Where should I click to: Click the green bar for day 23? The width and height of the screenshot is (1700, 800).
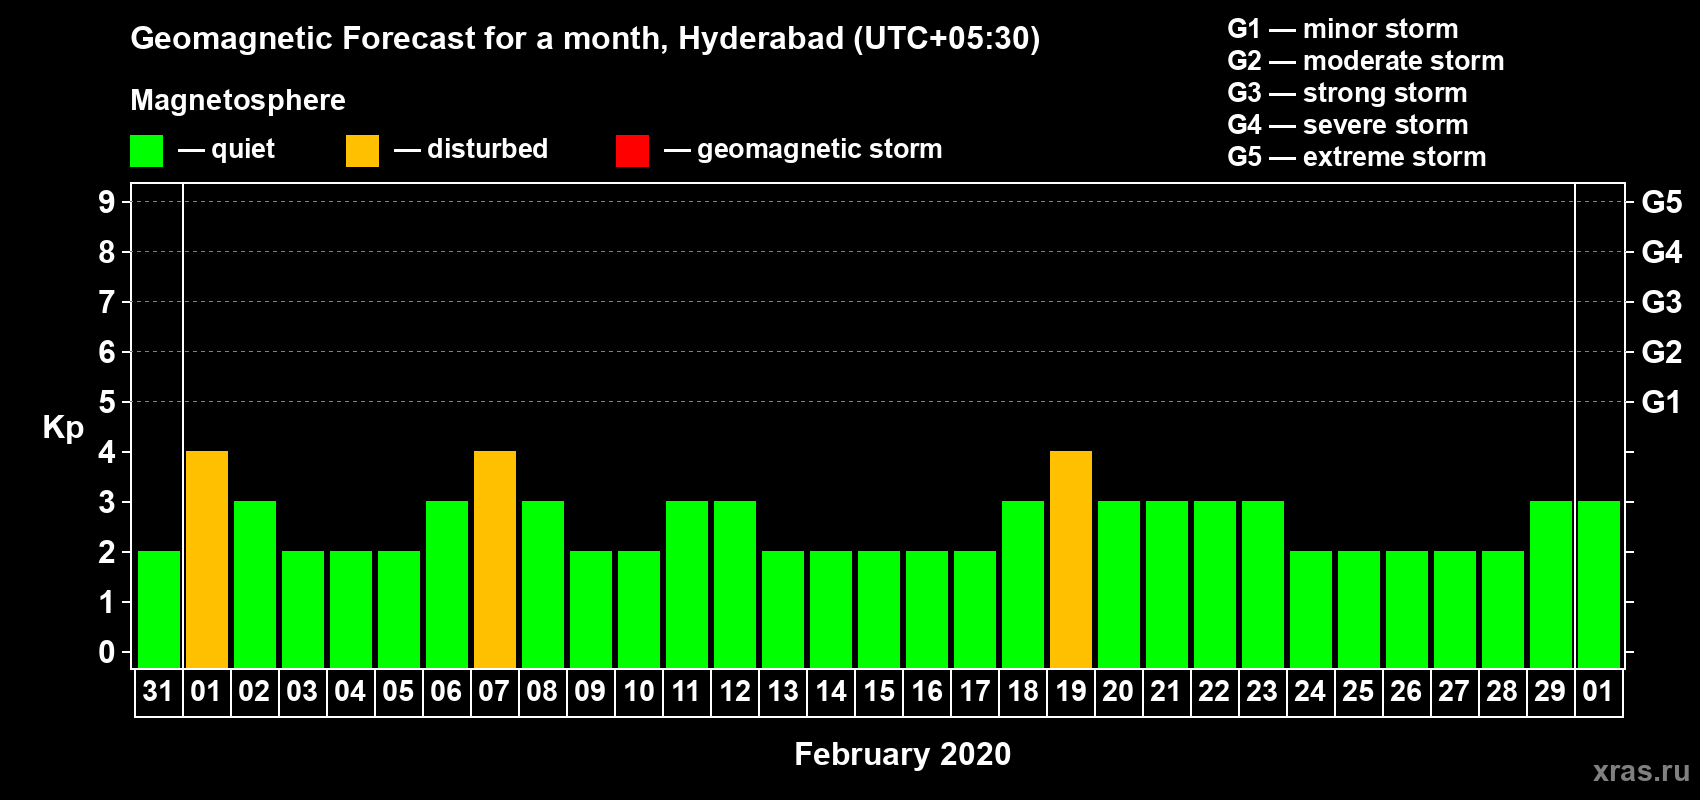(x=1263, y=584)
